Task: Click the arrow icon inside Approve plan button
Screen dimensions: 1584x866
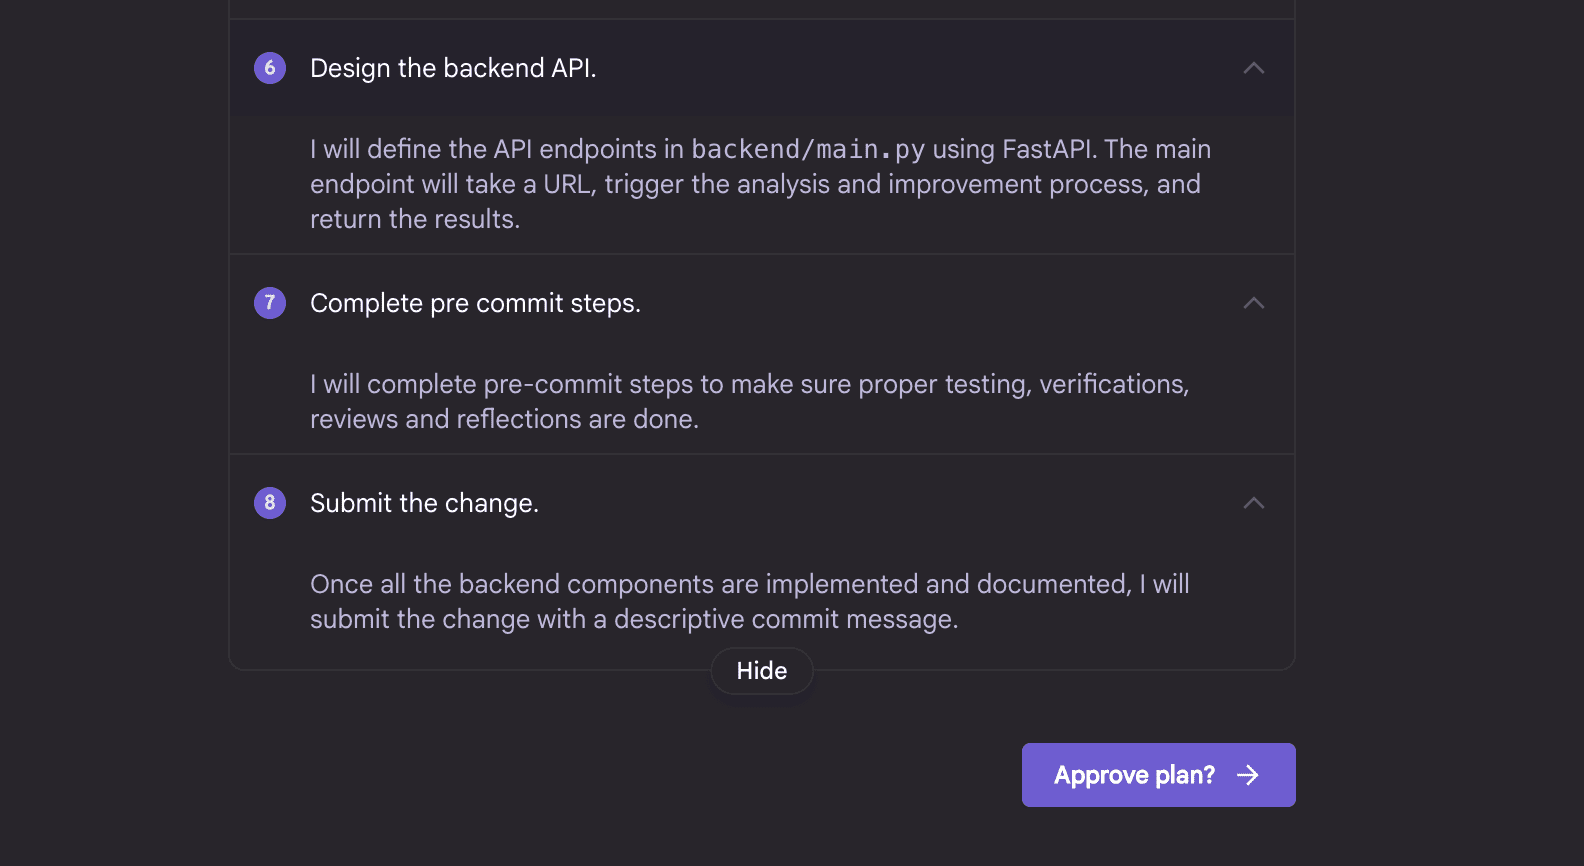Action: coord(1248,774)
